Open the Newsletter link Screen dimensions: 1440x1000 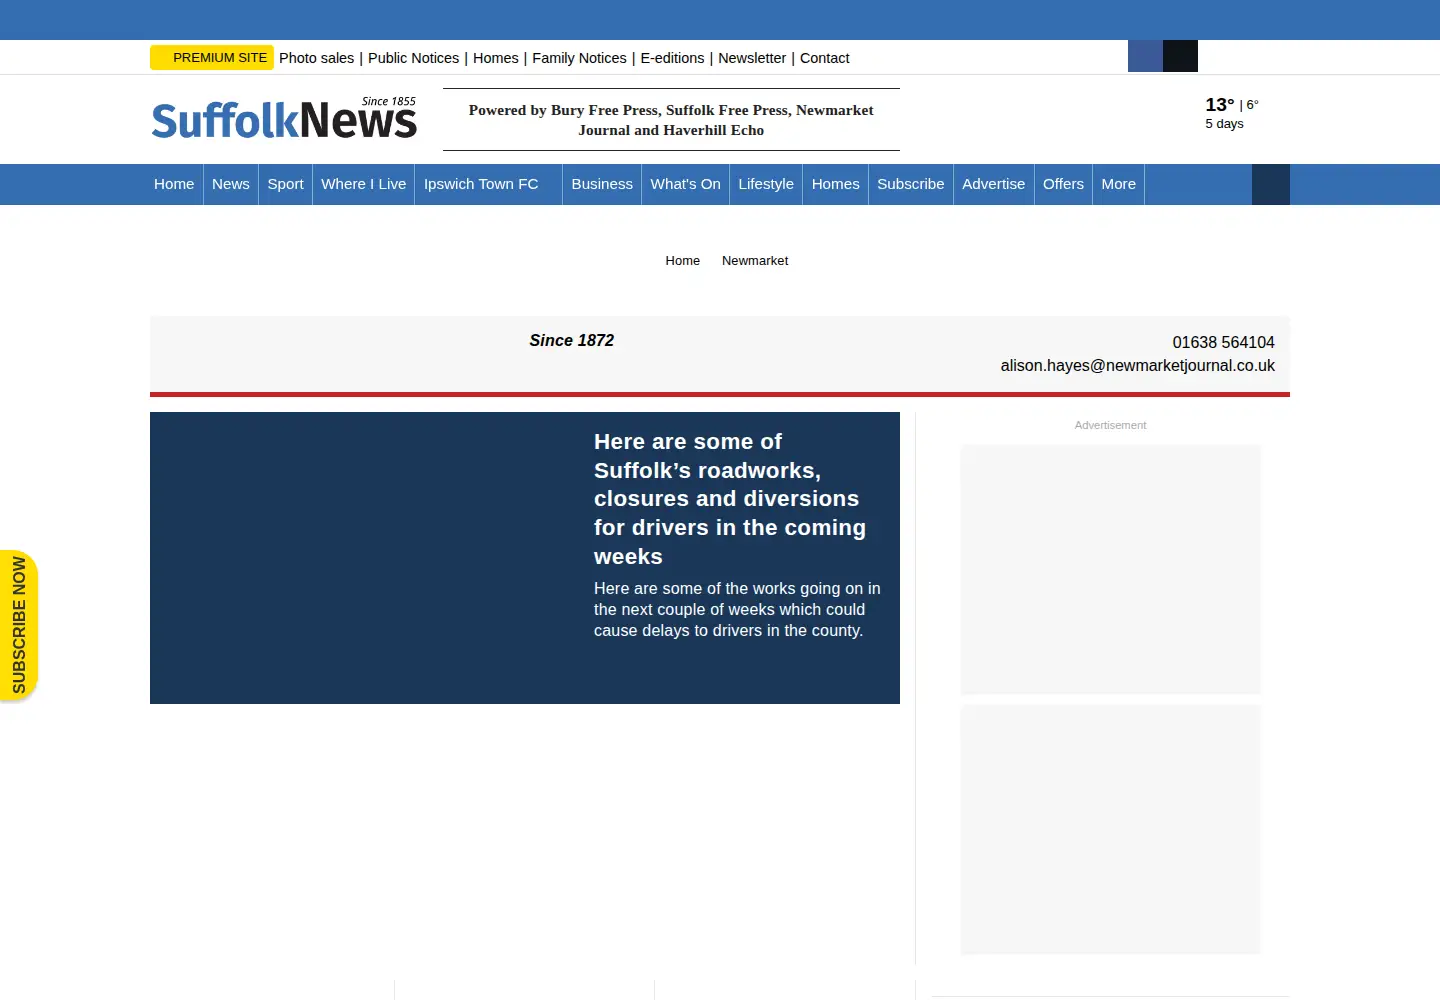752,58
